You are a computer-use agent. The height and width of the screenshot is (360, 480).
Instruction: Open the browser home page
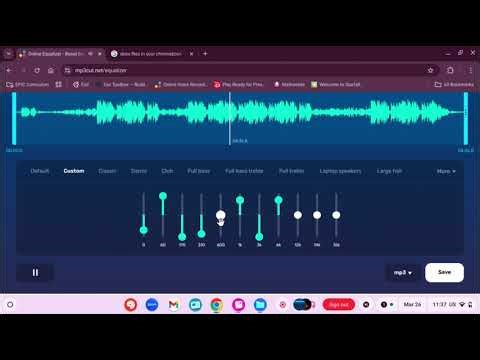(x=51, y=70)
